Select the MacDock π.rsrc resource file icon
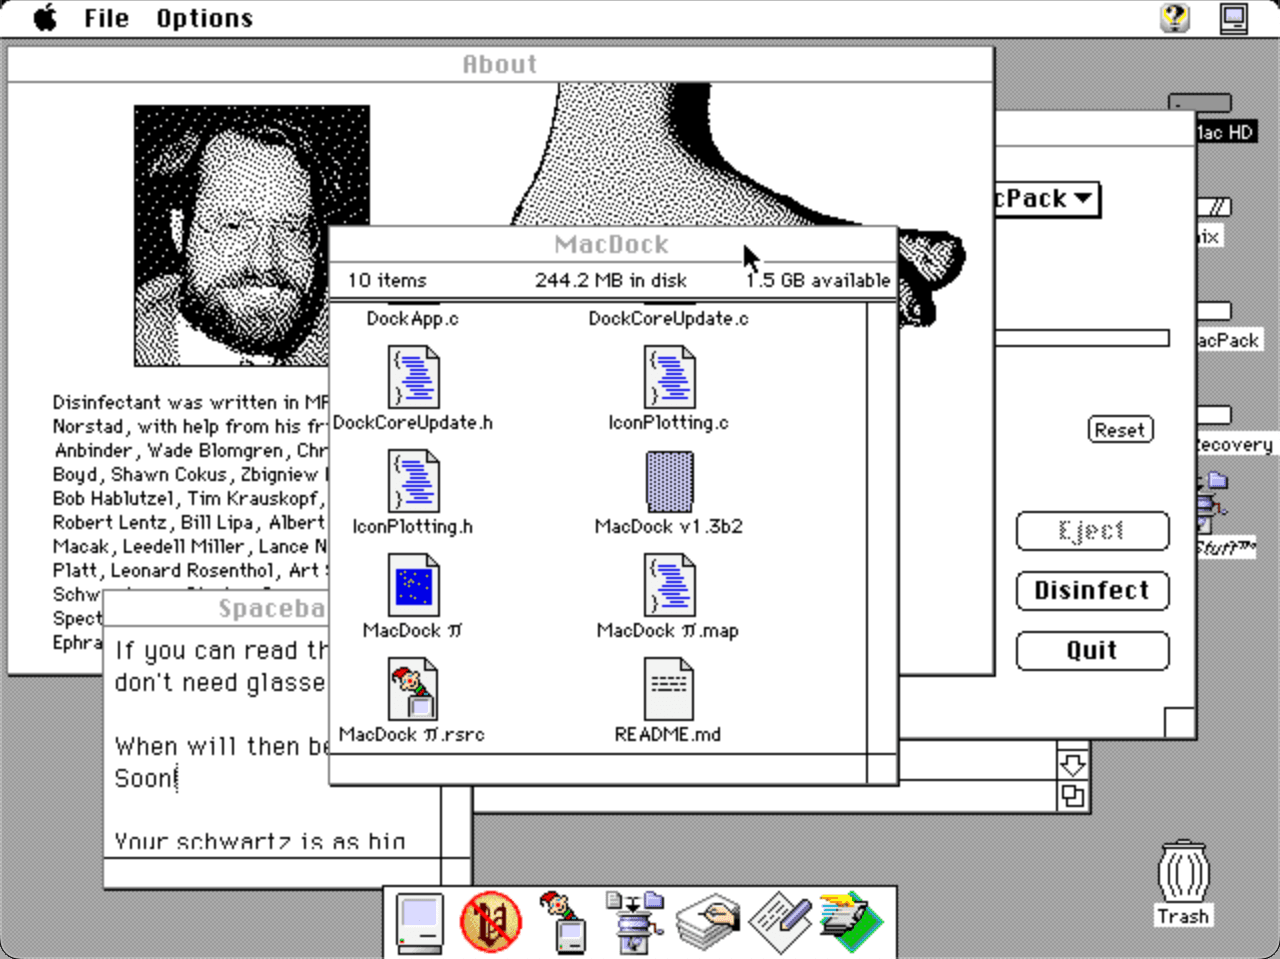Screen dimensions: 1280x959 (x=413, y=688)
